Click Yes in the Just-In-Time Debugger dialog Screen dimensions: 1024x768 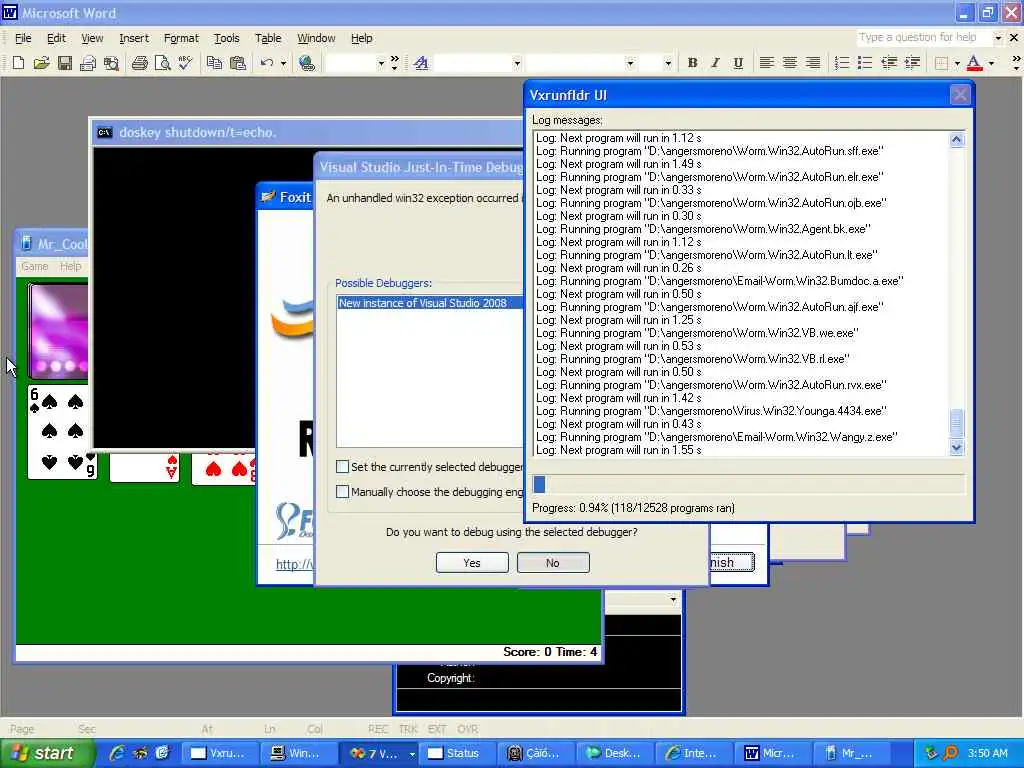(472, 562)
